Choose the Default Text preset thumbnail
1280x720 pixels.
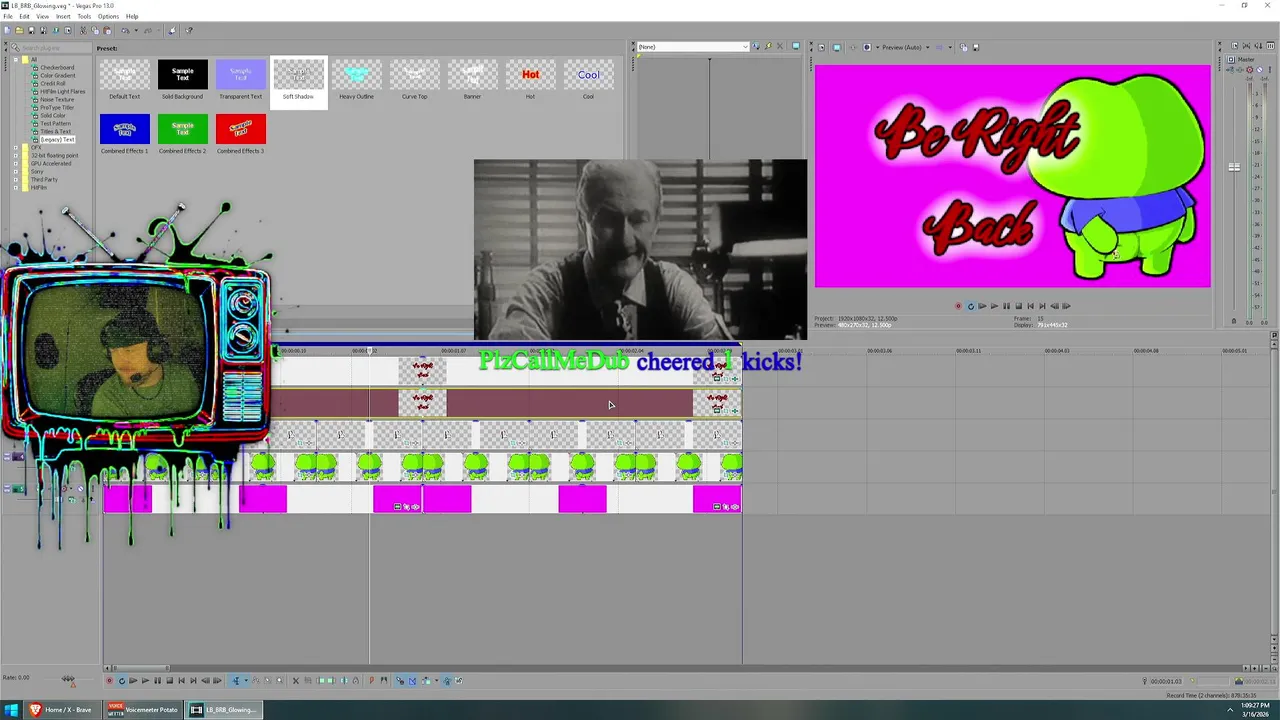(x=124, y=75)
